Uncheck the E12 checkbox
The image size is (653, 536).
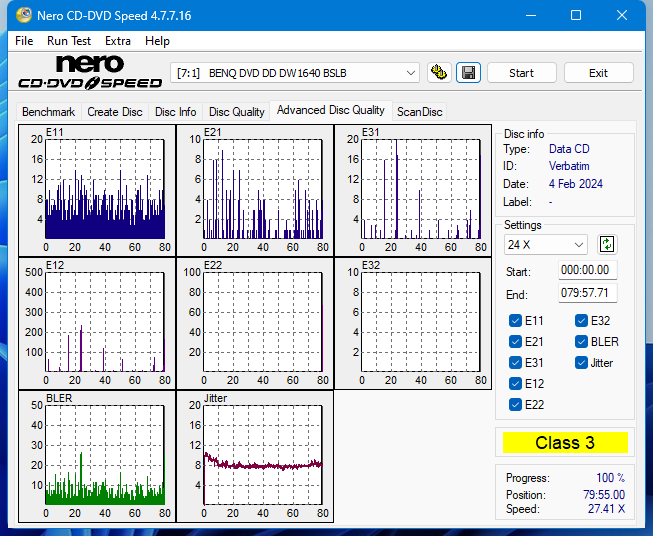tap(515, 384)
